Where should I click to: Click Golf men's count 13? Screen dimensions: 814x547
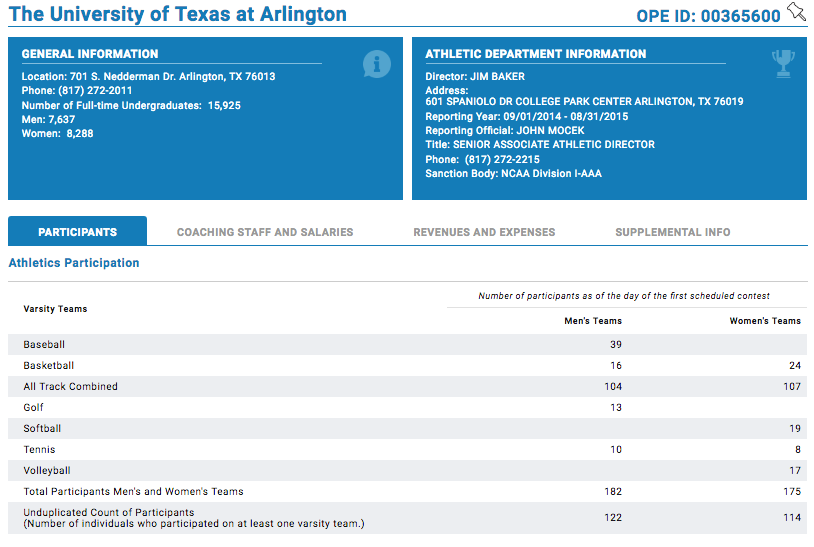616,407
